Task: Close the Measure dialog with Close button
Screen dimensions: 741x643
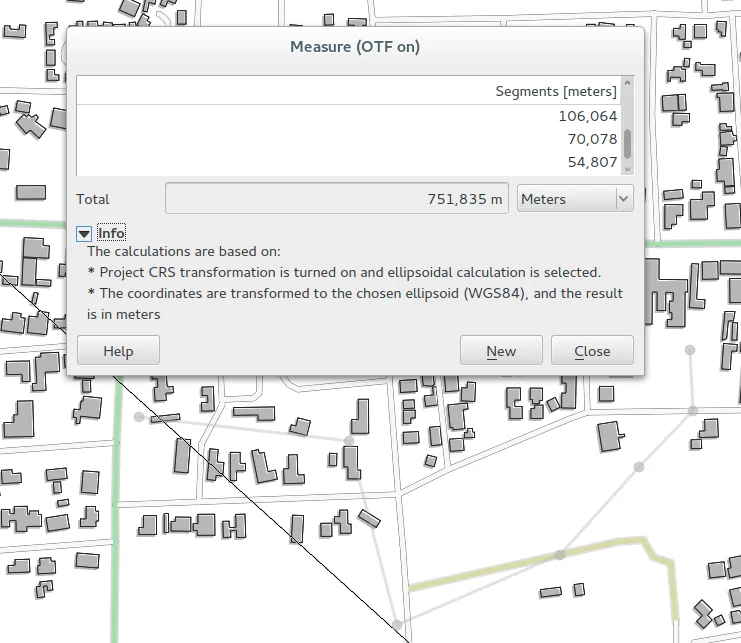Action: [x=592, y=351]
